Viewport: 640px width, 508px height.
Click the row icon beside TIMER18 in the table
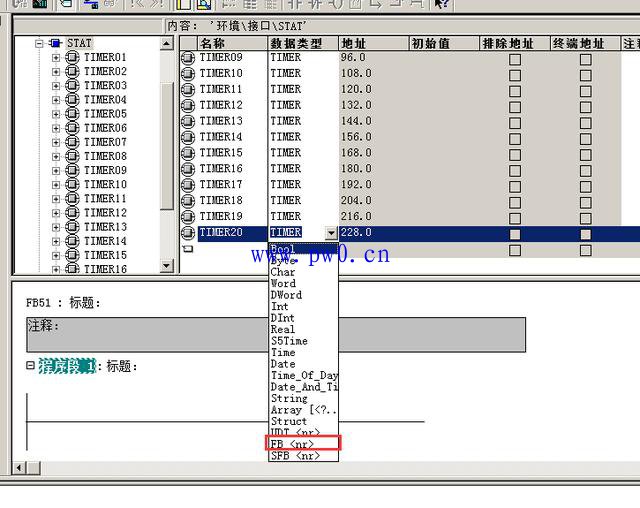(188, 201)
